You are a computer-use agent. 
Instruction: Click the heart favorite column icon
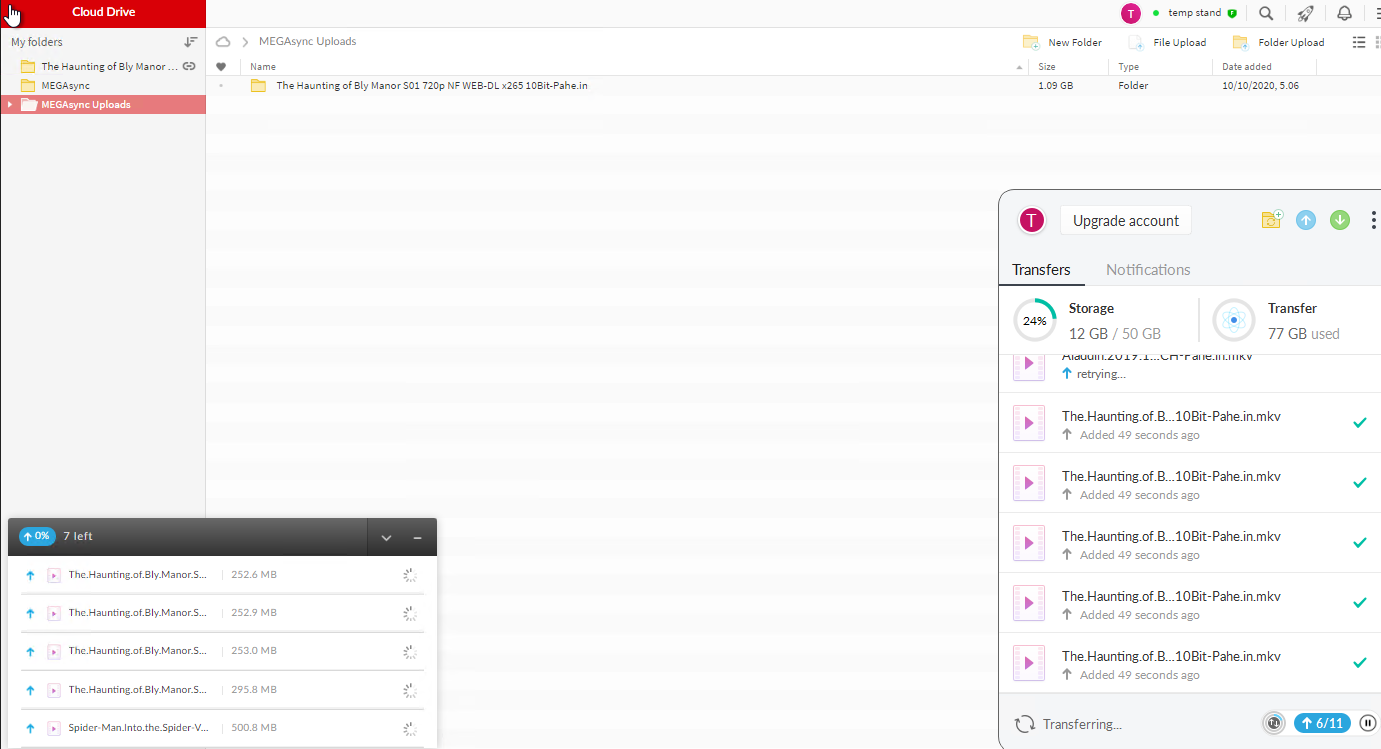coord(221,67)
